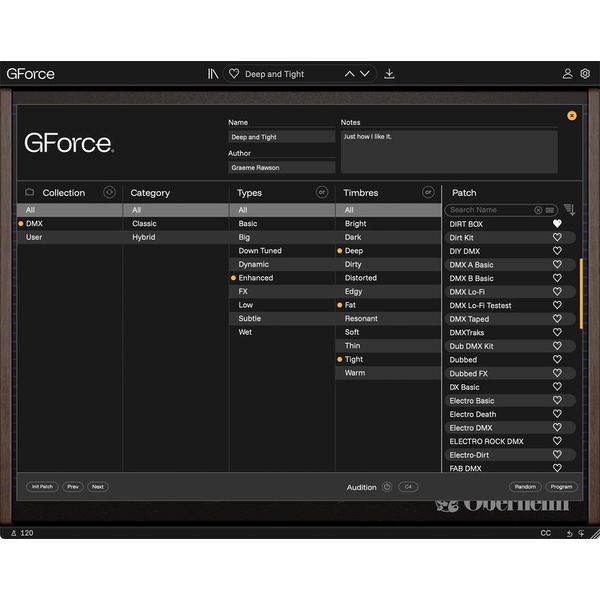Click the metronome icon beside 120
Image resolution: width=600 pixels, height=600 pixels.
point(14,533)
